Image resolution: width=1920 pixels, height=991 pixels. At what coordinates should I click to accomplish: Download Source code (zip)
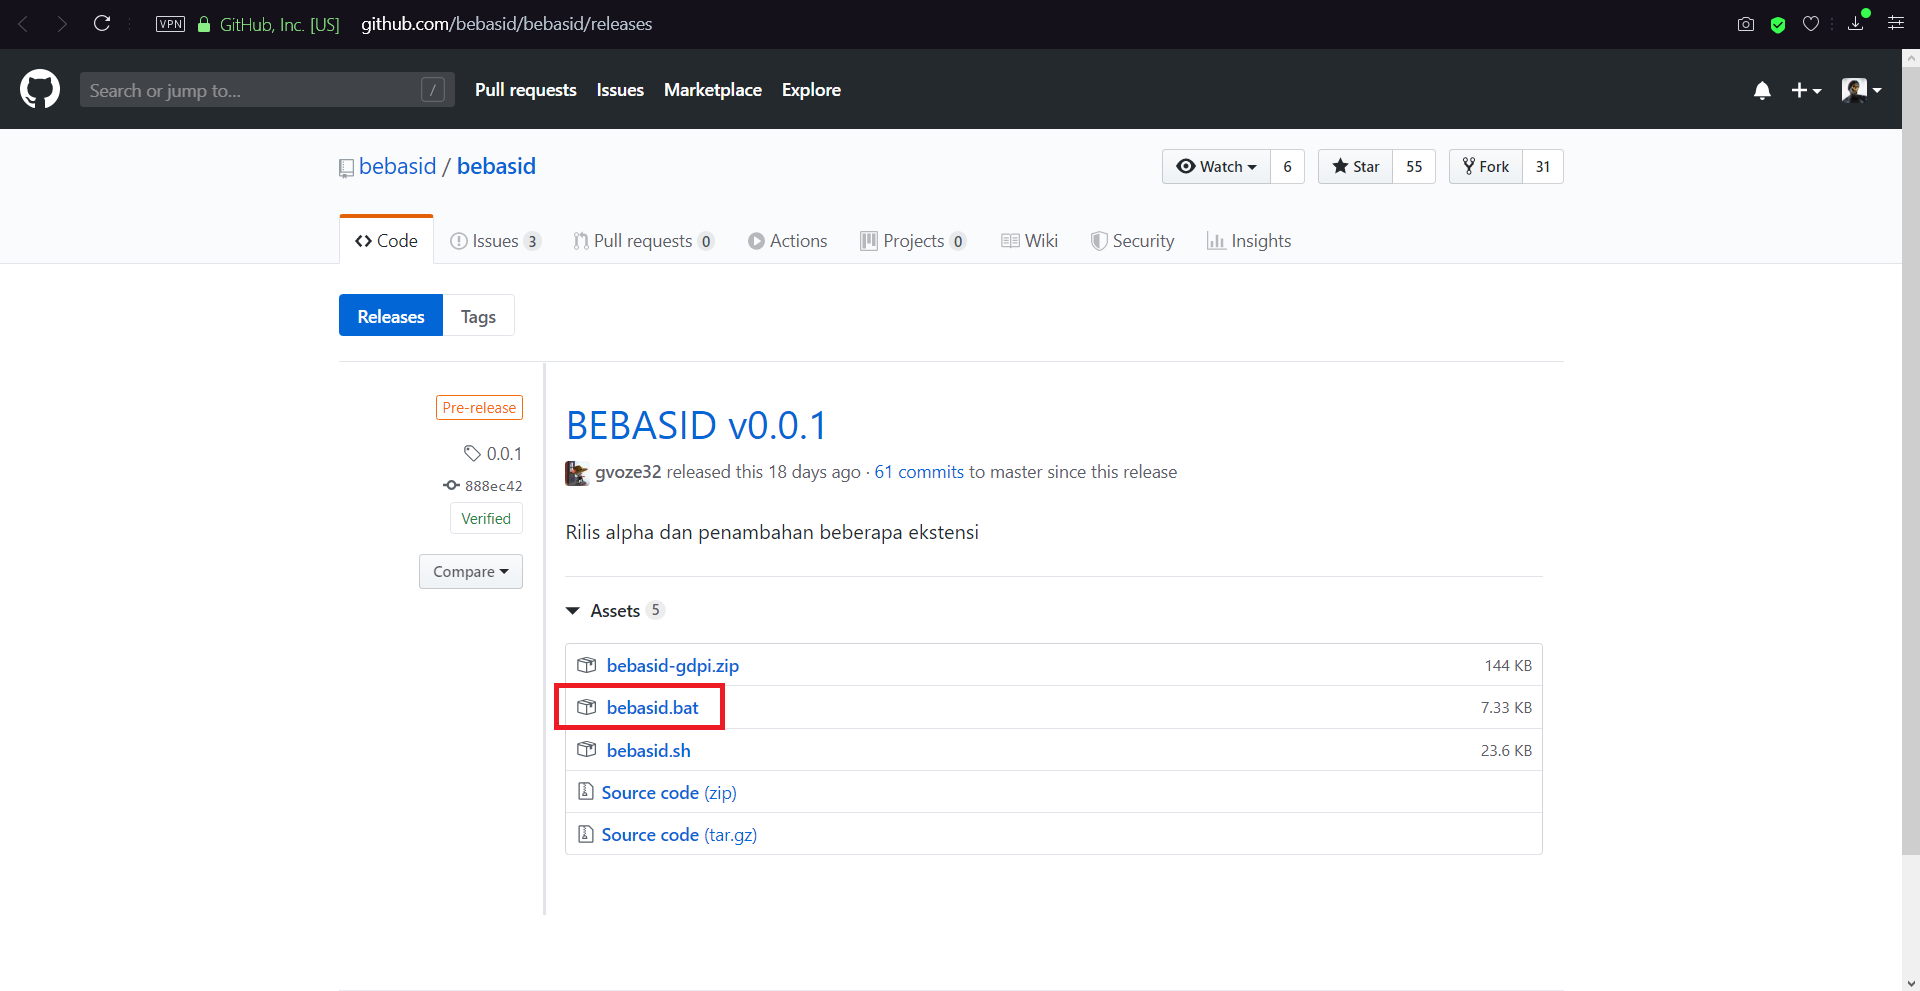tap(669, 793)
